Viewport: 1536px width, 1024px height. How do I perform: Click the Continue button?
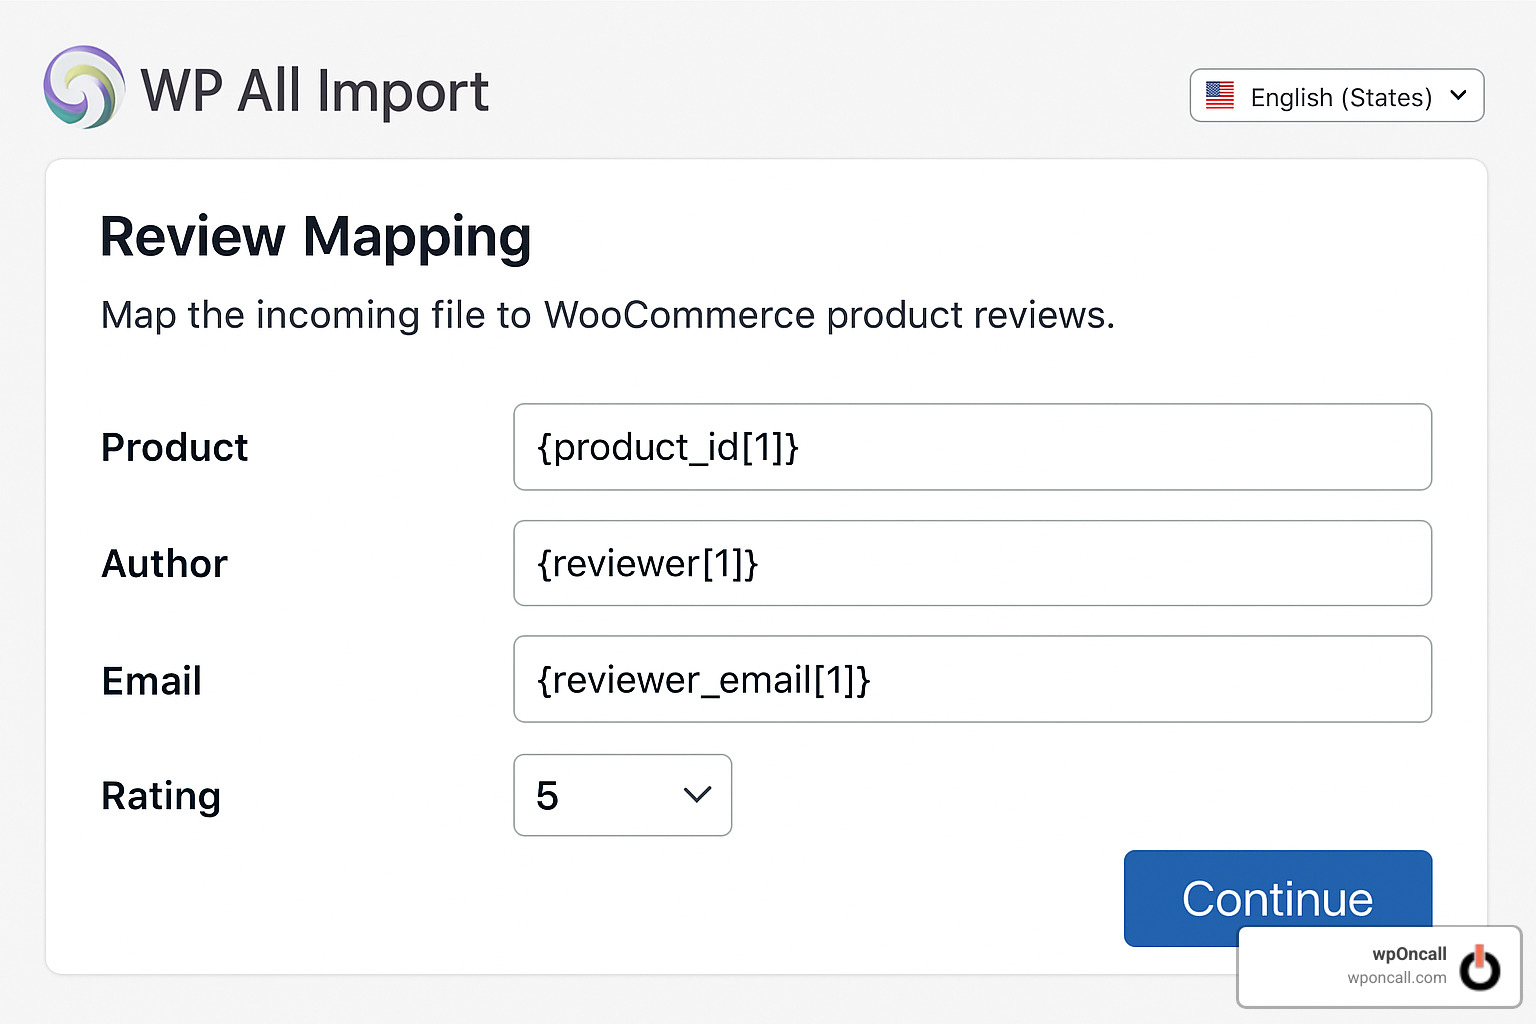[1277, 898]
